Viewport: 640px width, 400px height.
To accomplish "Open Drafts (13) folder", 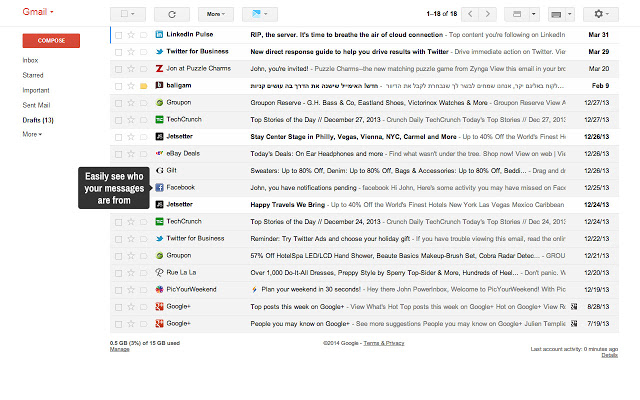I will pyautogui.click(x=38, y=120).
